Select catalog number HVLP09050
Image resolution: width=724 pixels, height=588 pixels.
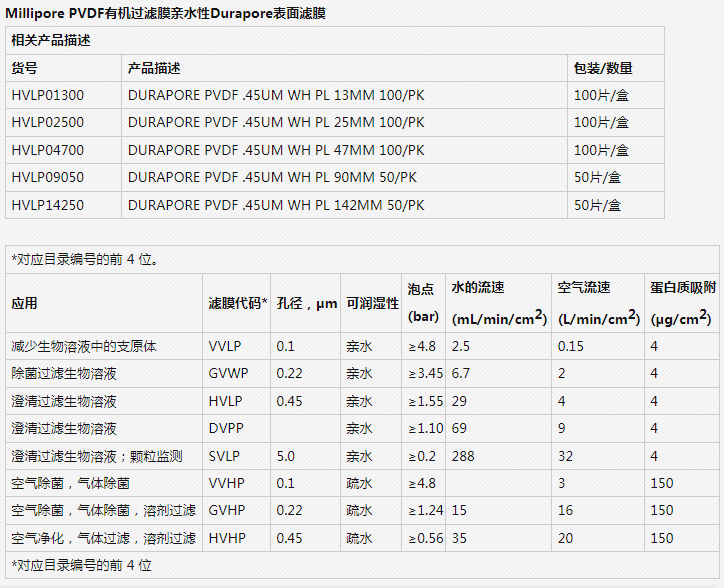pyautogui.click(x=48, y=177)
